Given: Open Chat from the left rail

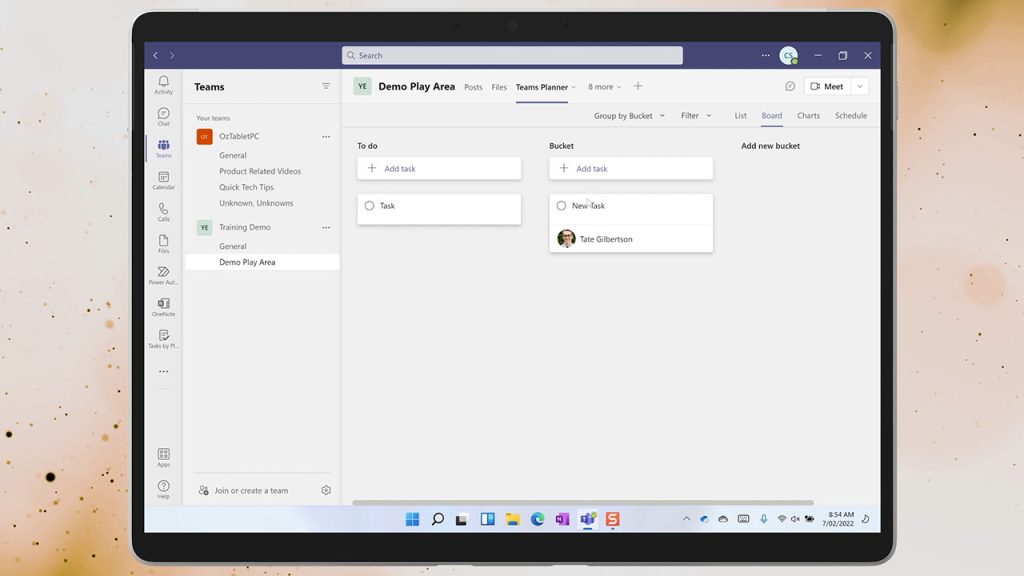Looking at the screenshot, I should (163, 117).
